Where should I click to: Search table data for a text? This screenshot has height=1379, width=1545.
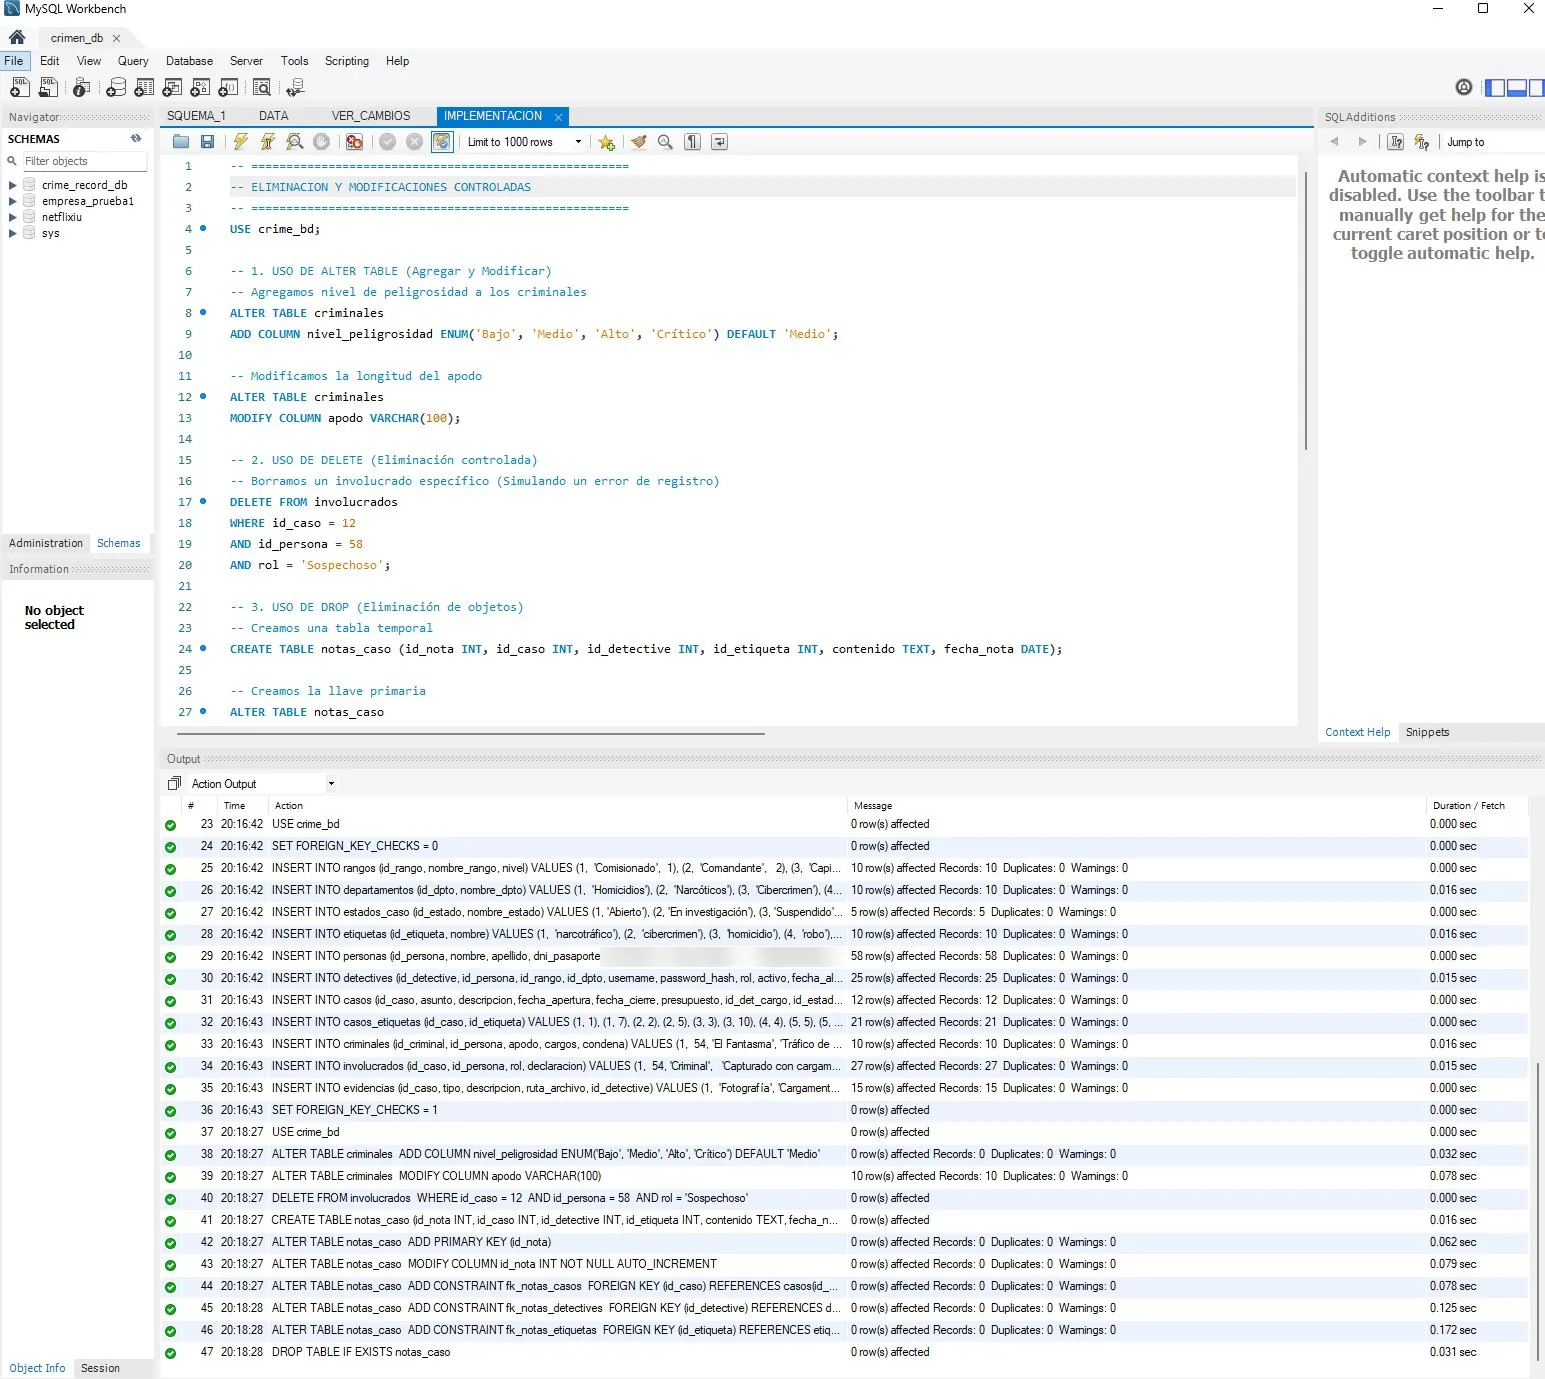click(262, 88)
